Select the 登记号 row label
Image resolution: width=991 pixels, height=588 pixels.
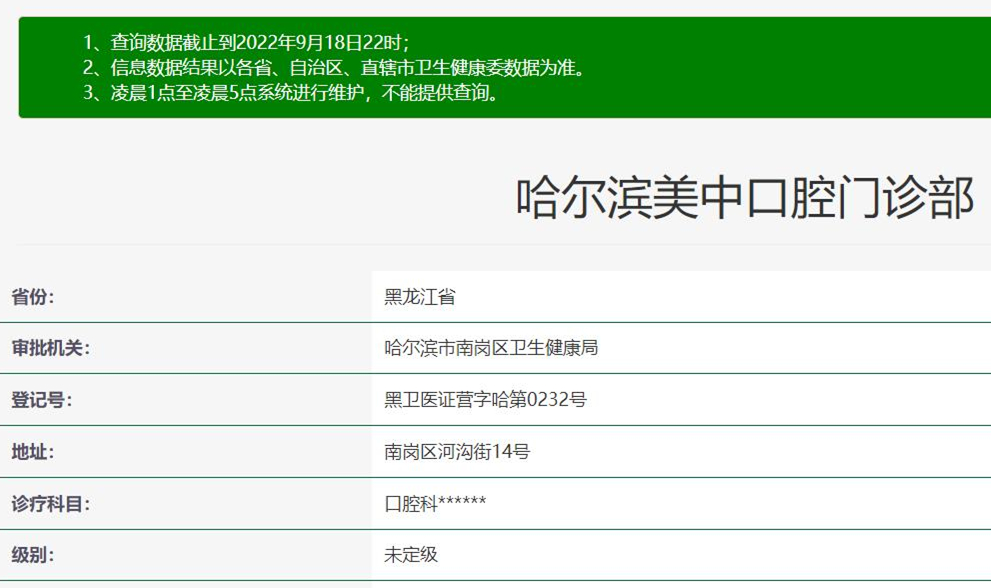41,400
